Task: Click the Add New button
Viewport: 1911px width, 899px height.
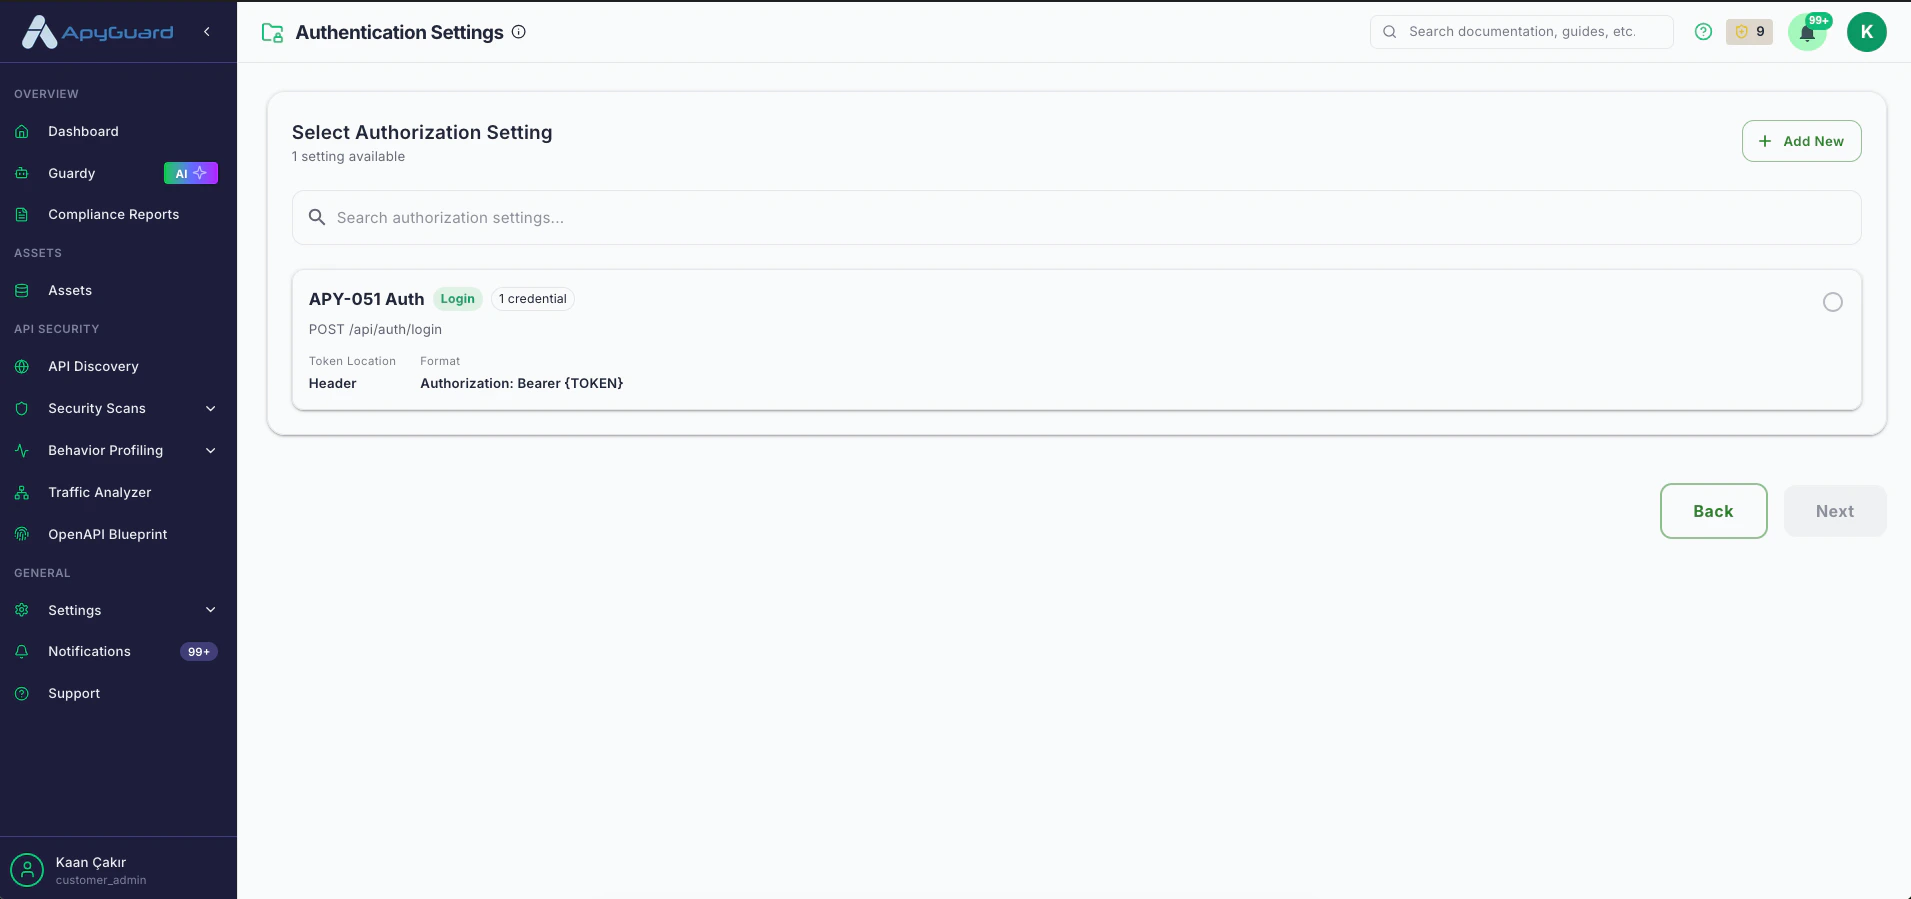Action: [1801, 141]
